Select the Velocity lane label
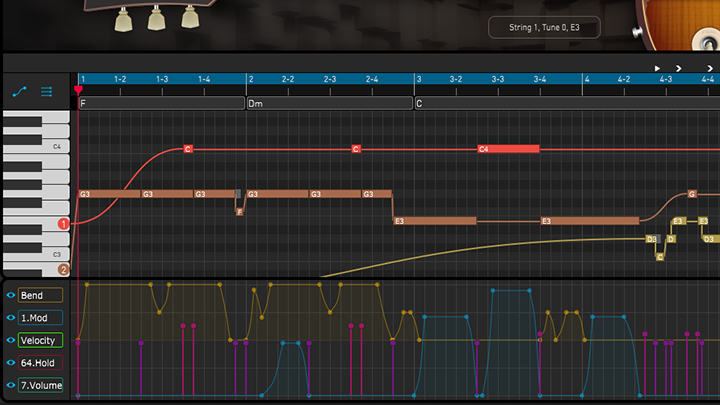Image resolution: width=720 pixels, height=405 pixels. [40, 341]
